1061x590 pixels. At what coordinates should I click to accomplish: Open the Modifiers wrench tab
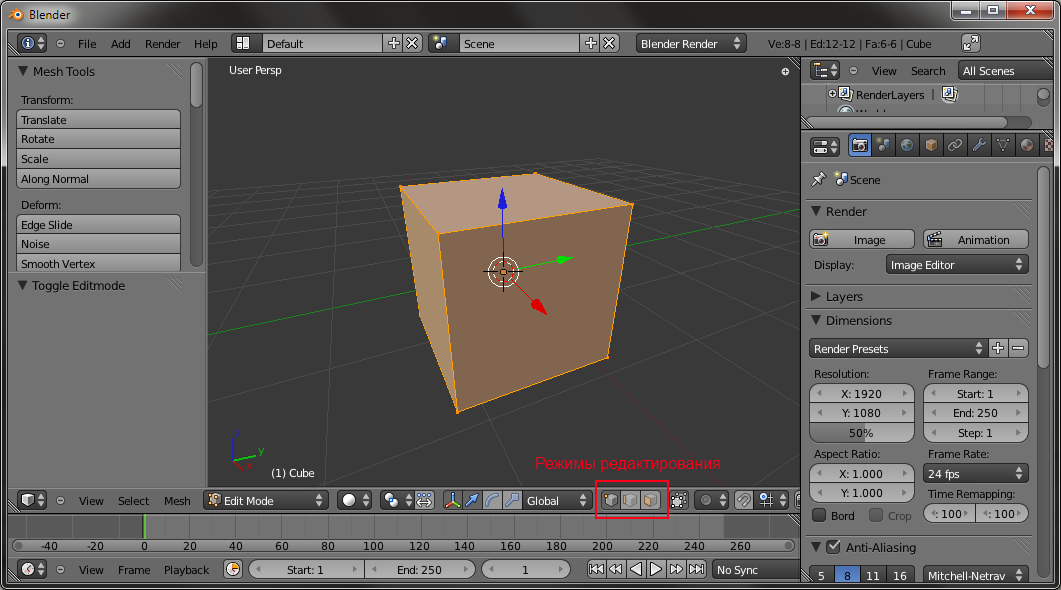point(979,146)
